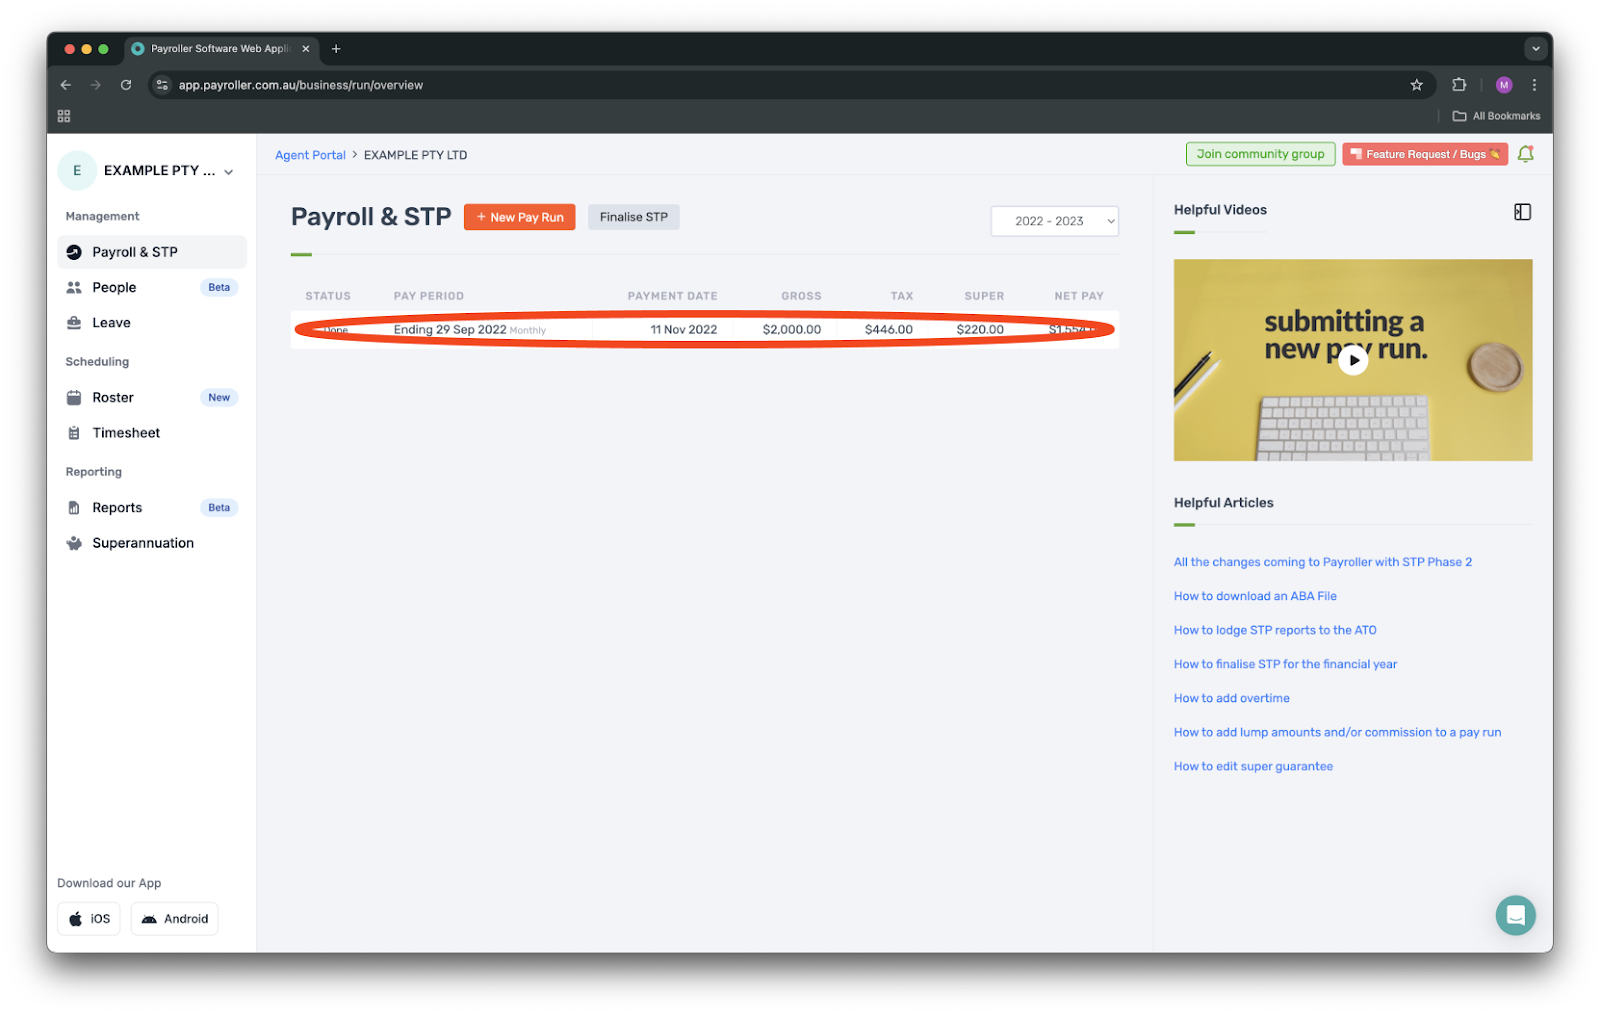Click the browser back arrow
1600x1015 pixels.
(66, 85)
